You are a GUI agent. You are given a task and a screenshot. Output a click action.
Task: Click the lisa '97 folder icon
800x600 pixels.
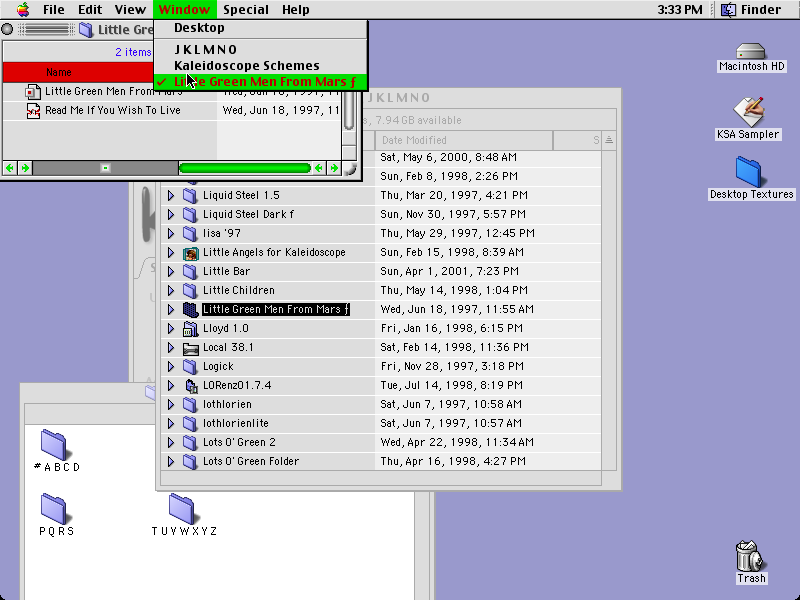(x=190, y=233)
